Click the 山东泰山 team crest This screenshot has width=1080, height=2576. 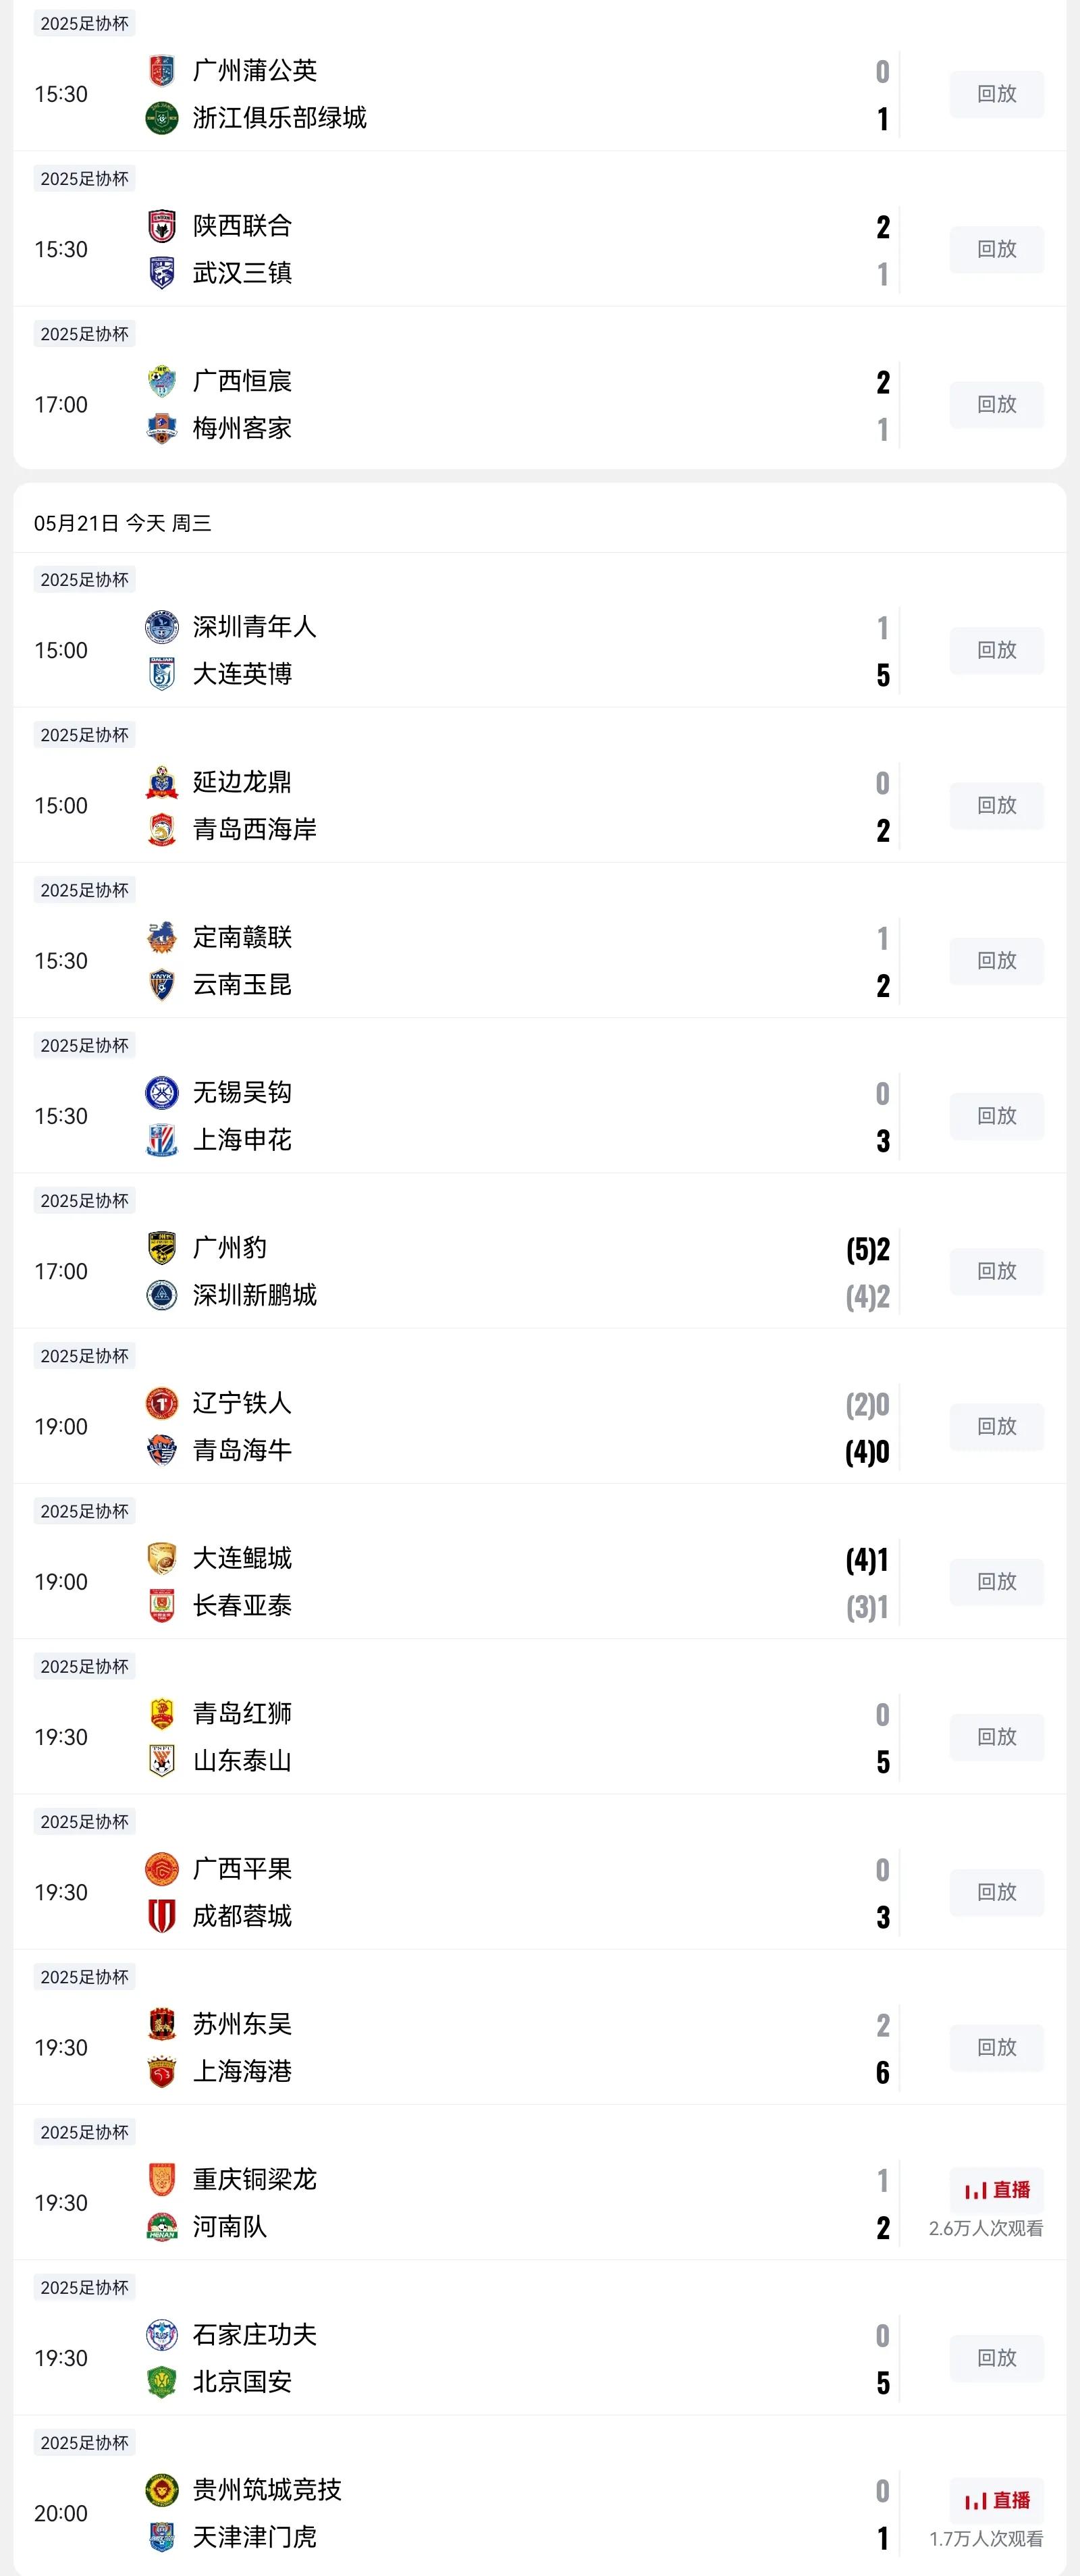[x=162, y=1761]
